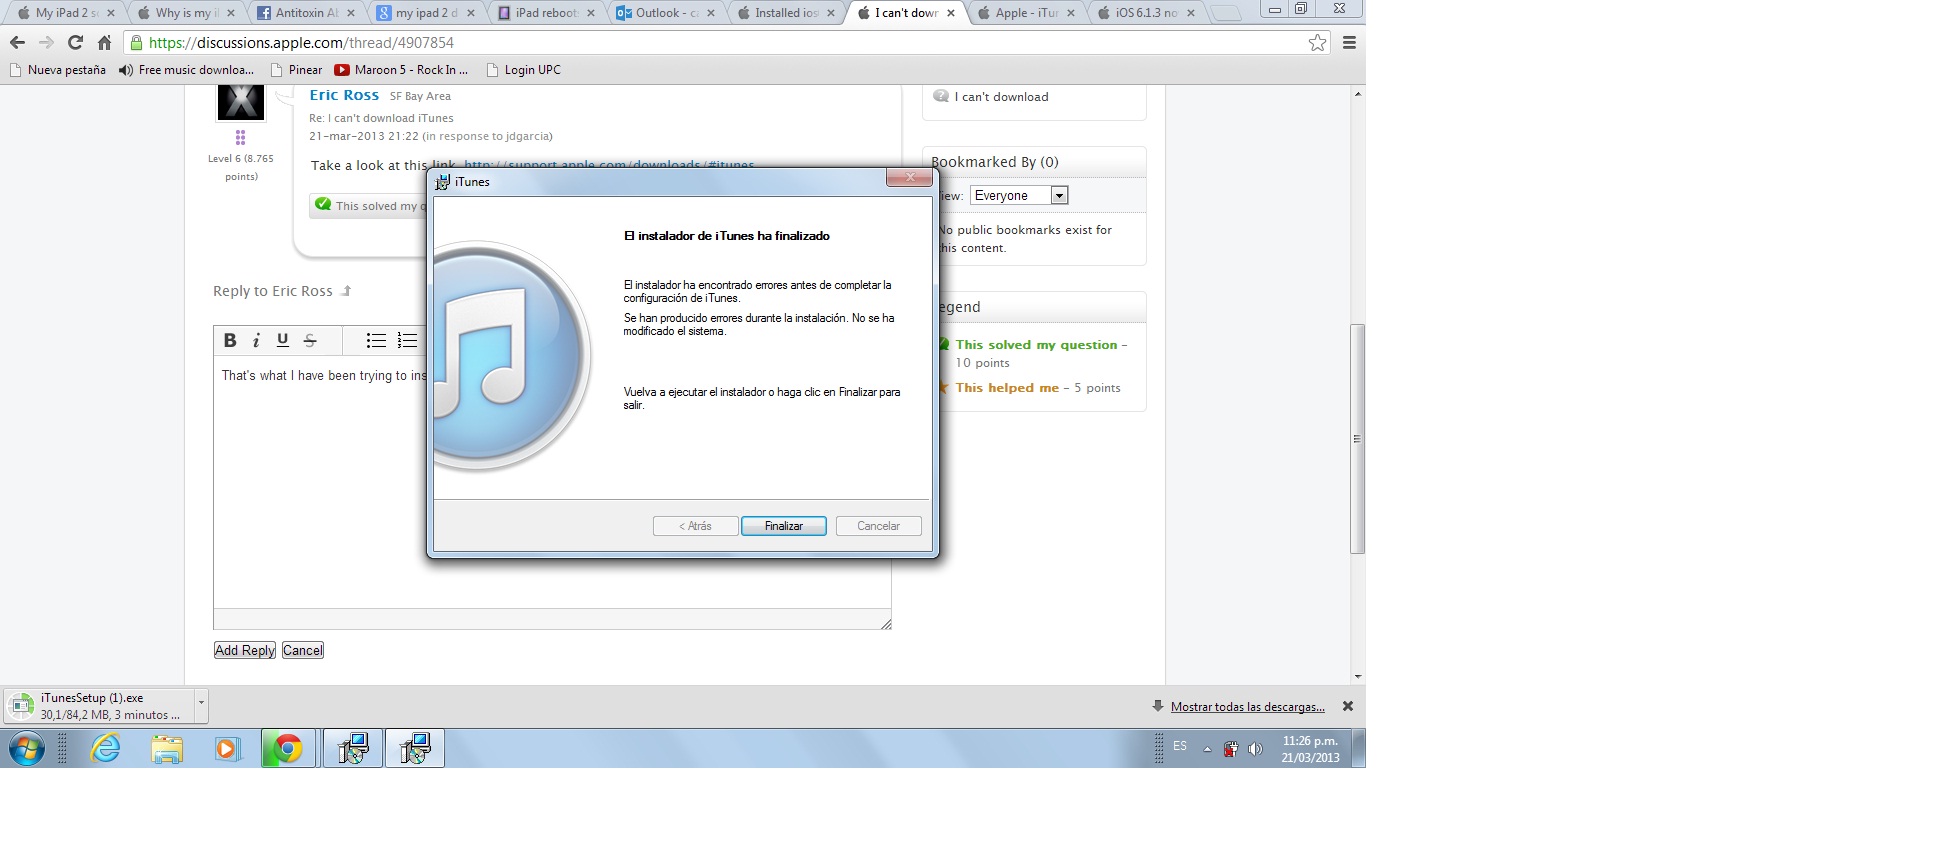This screenshot has width=1952, height=848.
Task: Go back with Chrome's back arrow
Action: click(17, 42)
